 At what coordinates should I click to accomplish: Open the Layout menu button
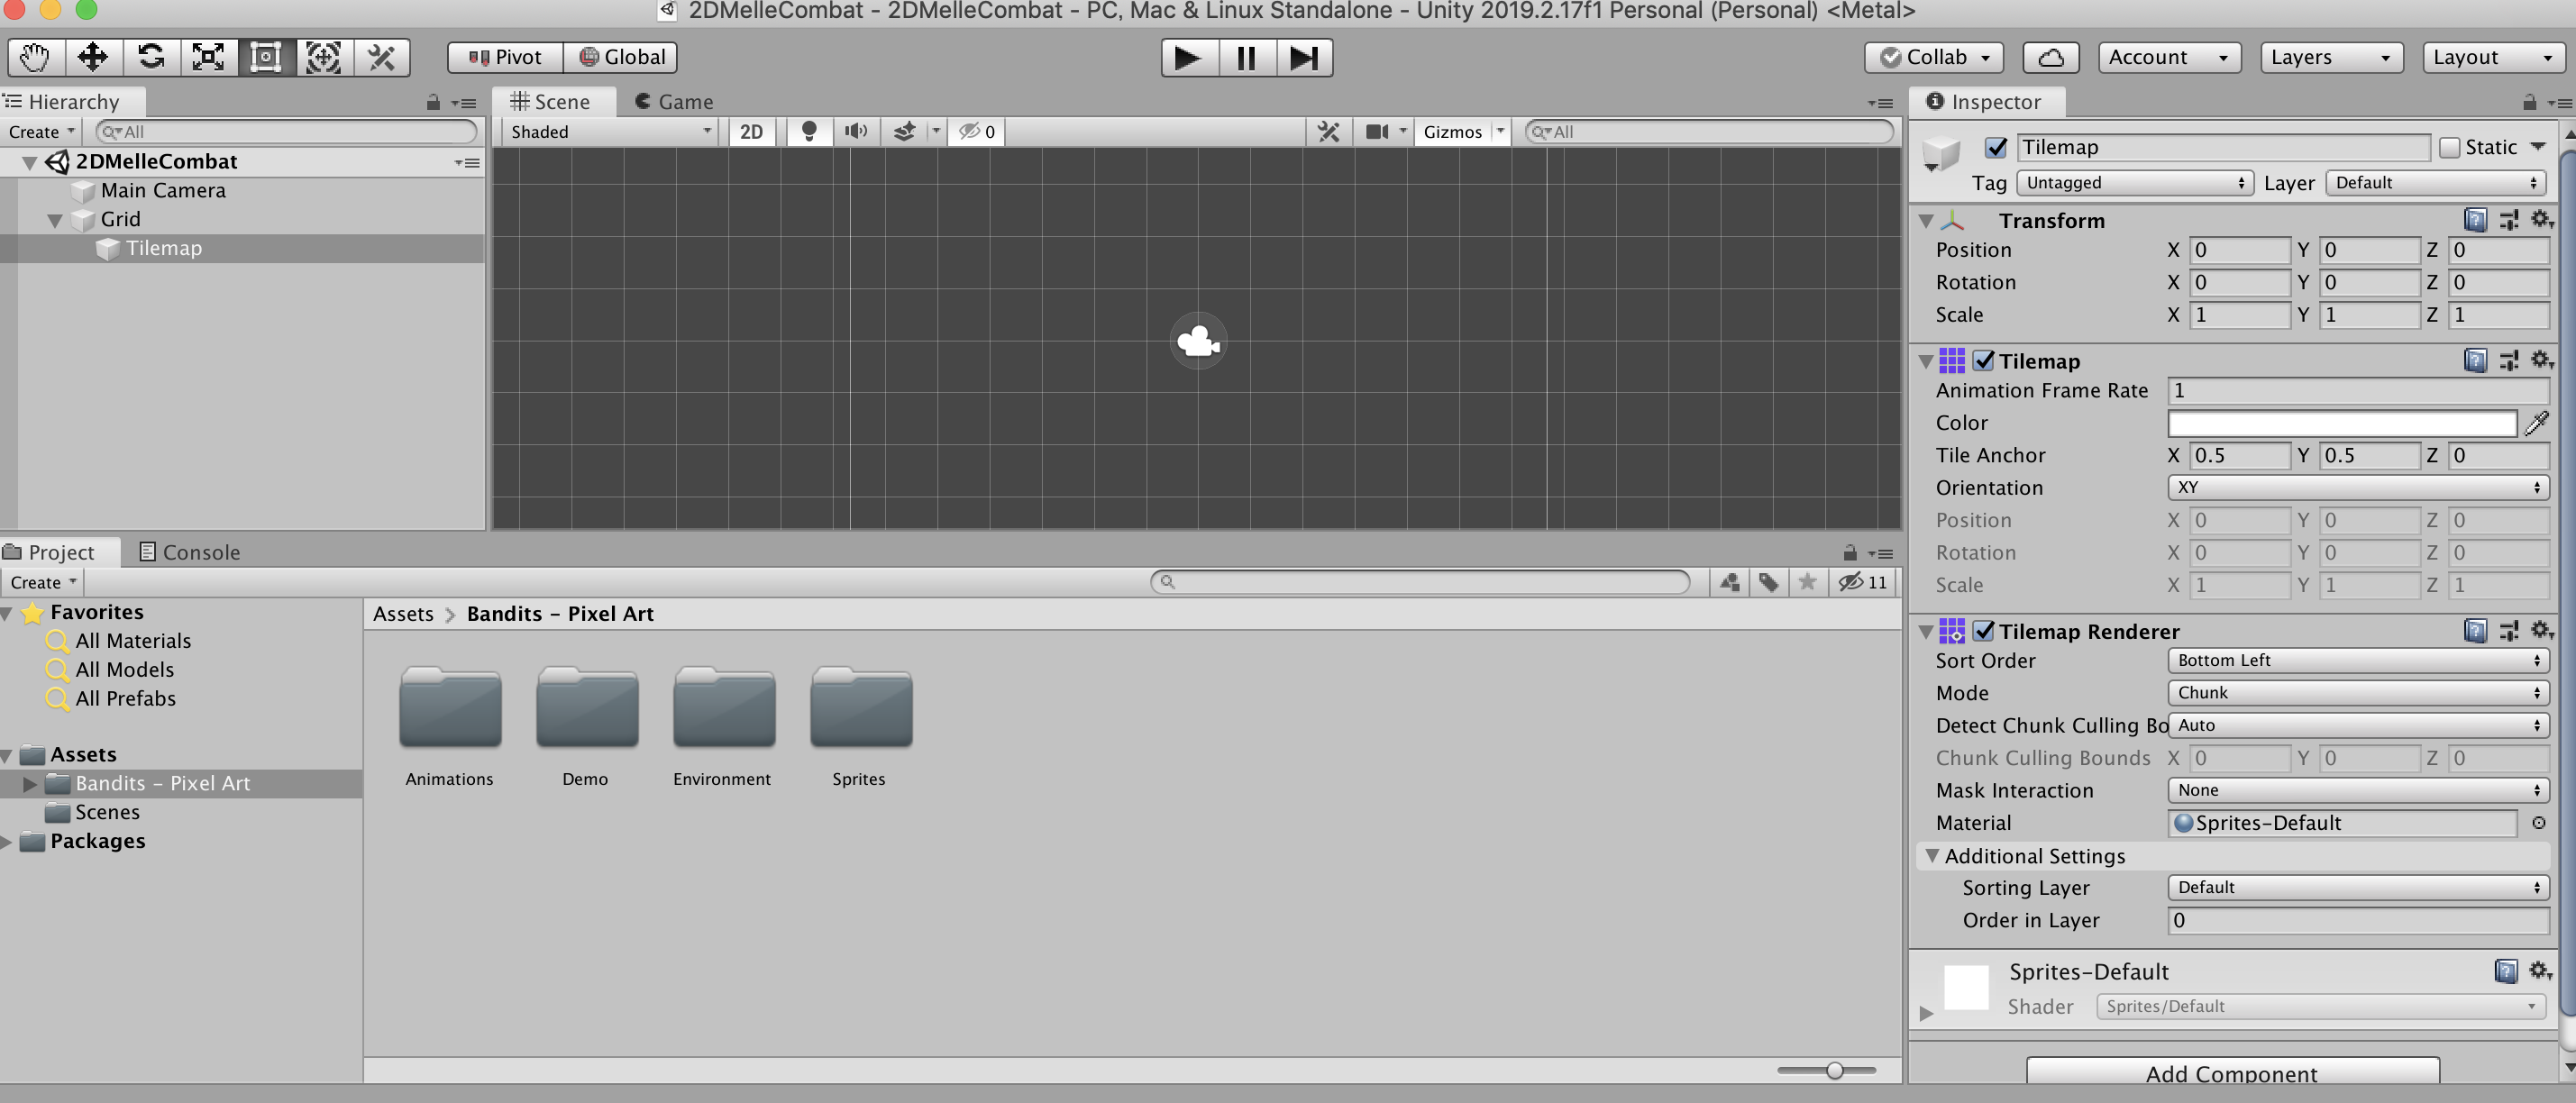pyautogui.click(x=2493, y=58)
